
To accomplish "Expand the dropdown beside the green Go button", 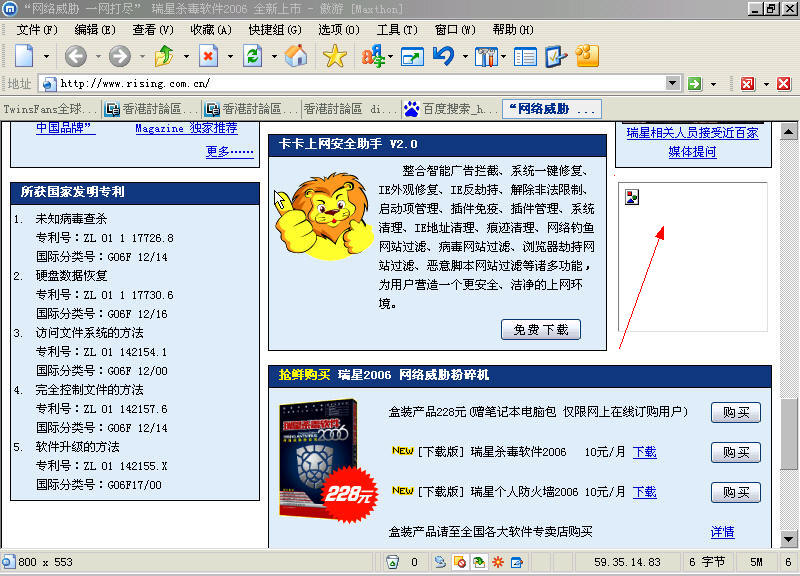I will (x=713, y=84).
